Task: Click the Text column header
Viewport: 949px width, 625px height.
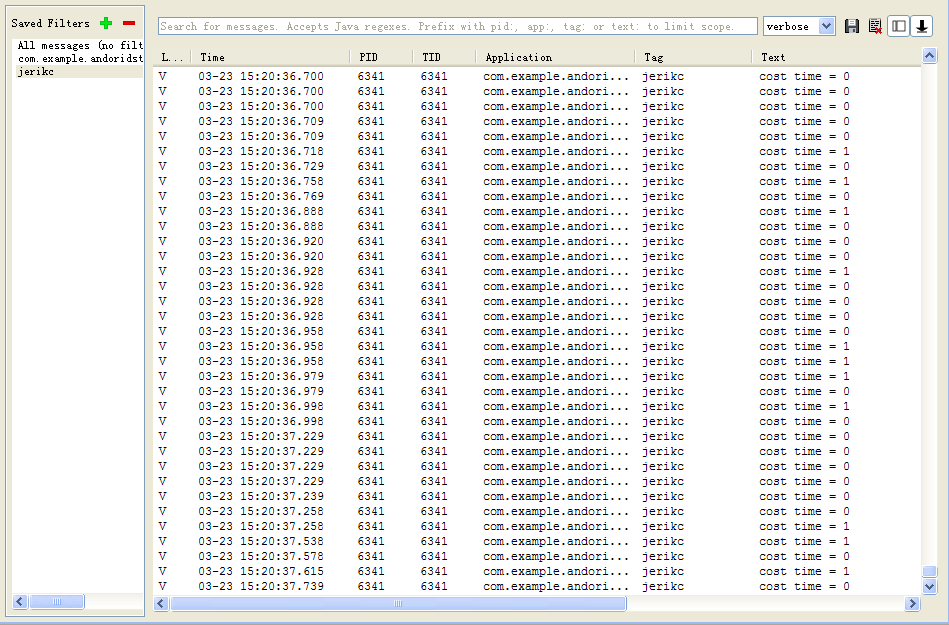Action: [x=836, y=57]
